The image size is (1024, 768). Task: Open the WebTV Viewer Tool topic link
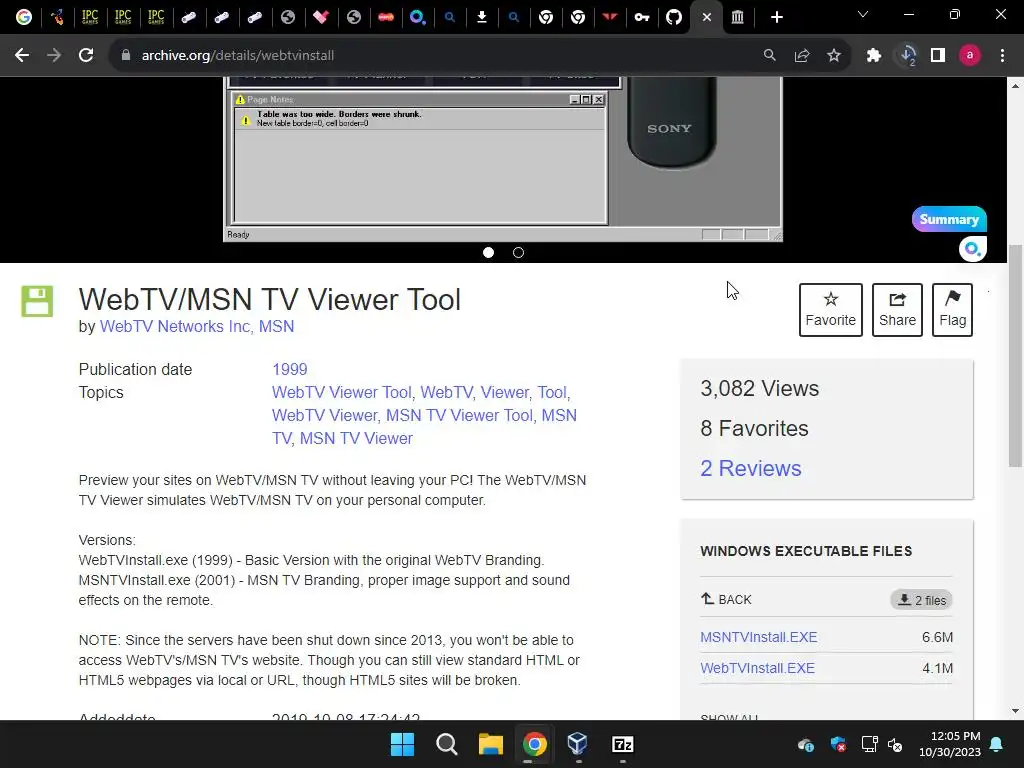click(342, 392)
